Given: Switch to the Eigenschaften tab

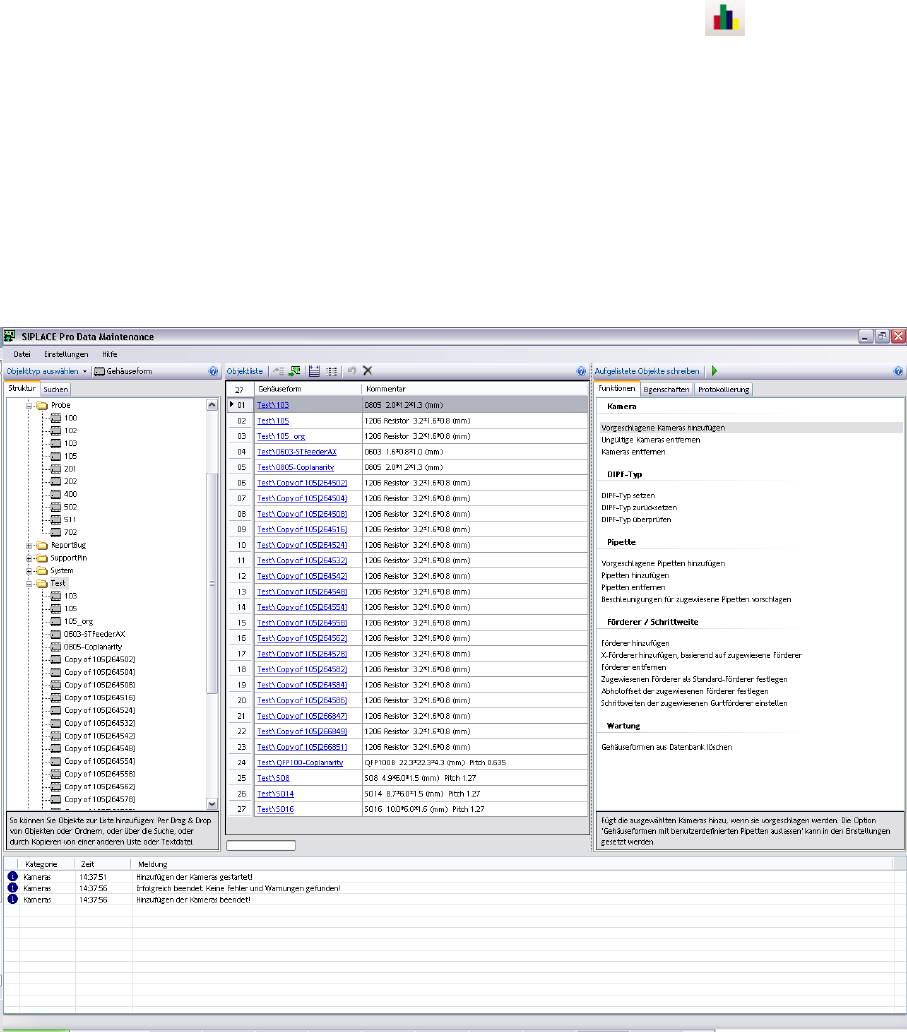Looking at the screenshot, I should 666,390.
